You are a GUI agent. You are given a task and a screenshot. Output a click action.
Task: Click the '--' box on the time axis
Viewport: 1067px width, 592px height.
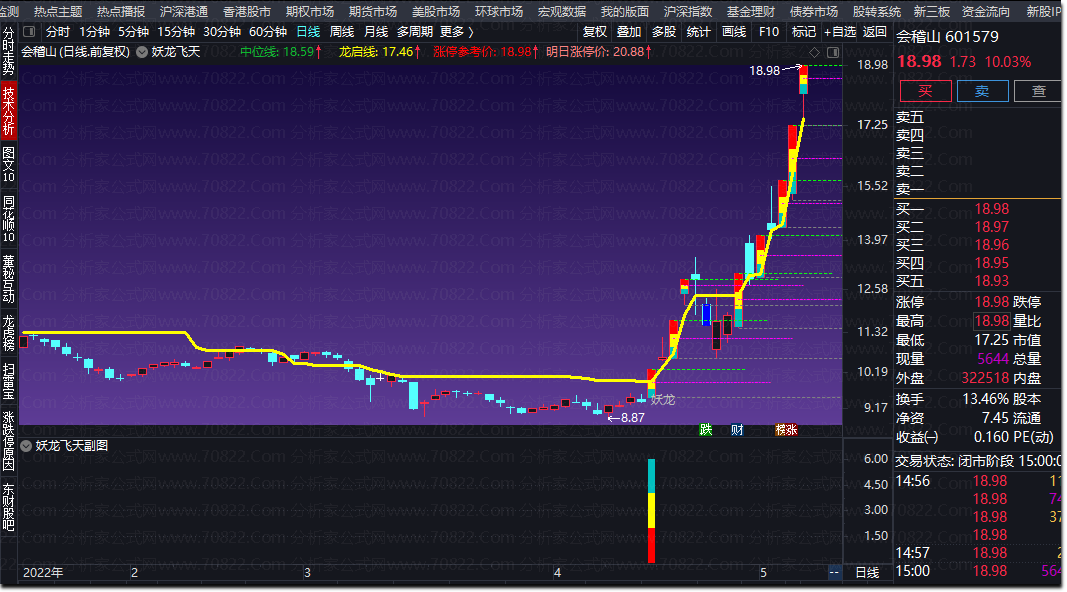click(834, 572)
